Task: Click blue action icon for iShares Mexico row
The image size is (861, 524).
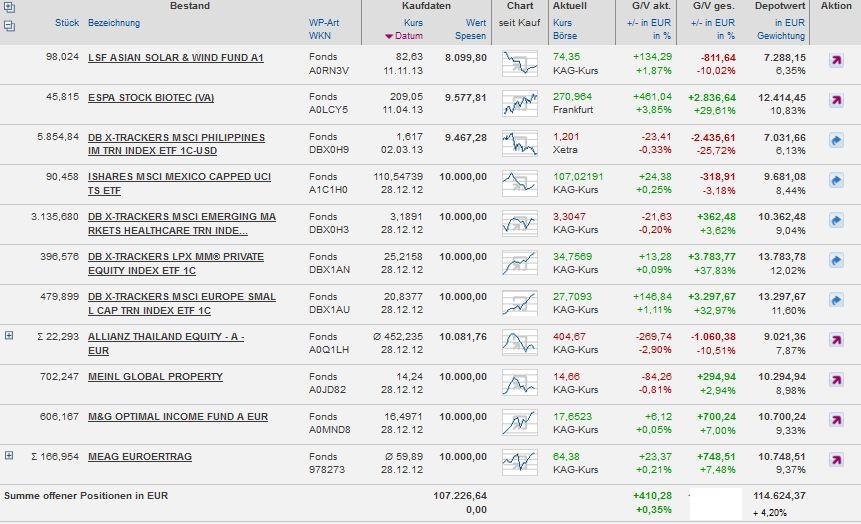Action: click(836, 182)
